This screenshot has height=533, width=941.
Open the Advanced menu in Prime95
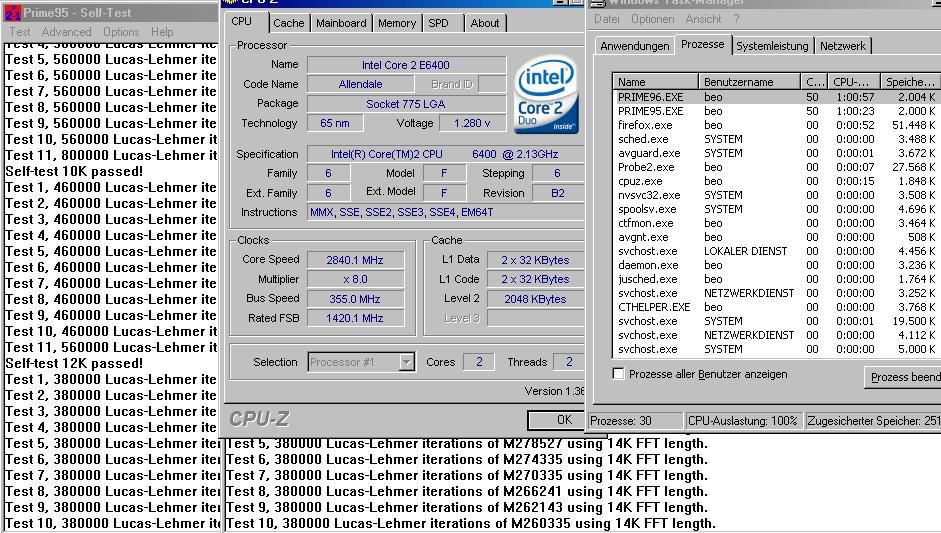(66, 32)
